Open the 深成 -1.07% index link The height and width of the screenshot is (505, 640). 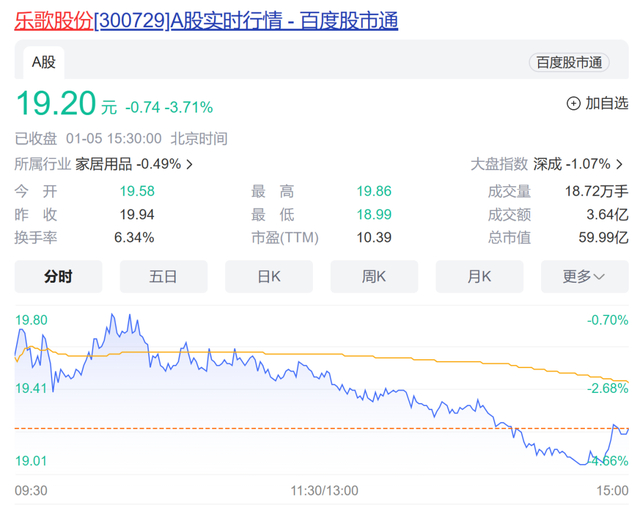[571, 164]
